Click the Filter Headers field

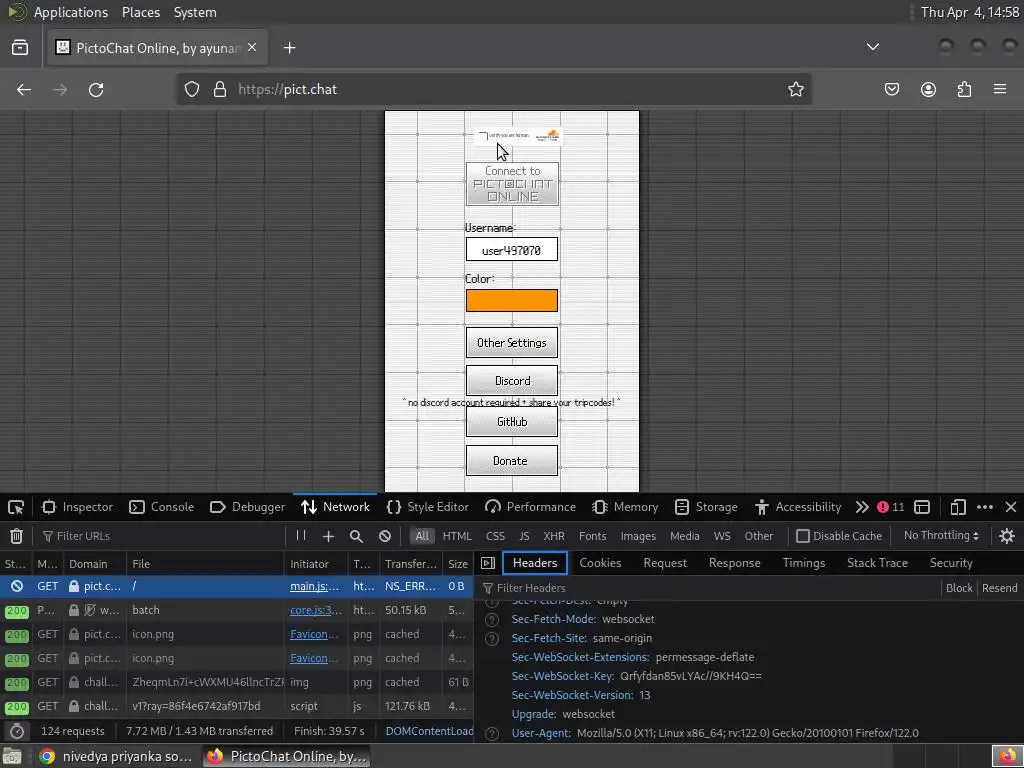click(709, 588)
